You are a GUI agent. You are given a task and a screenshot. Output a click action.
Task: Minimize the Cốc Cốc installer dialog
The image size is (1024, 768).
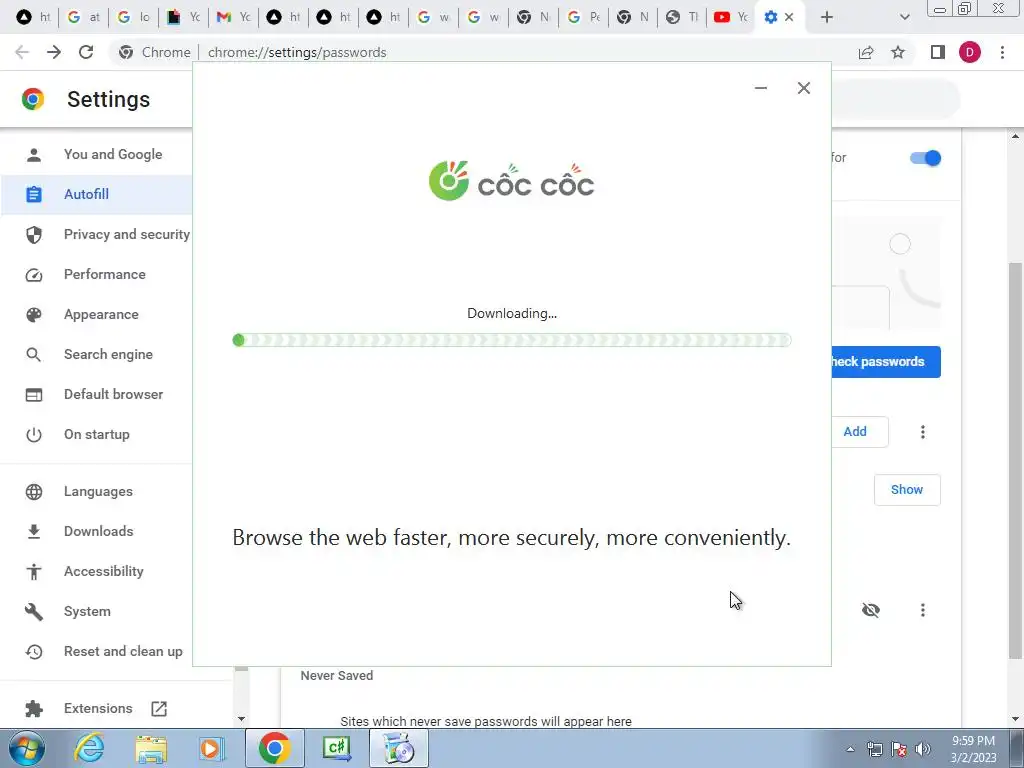click(761, 88)
